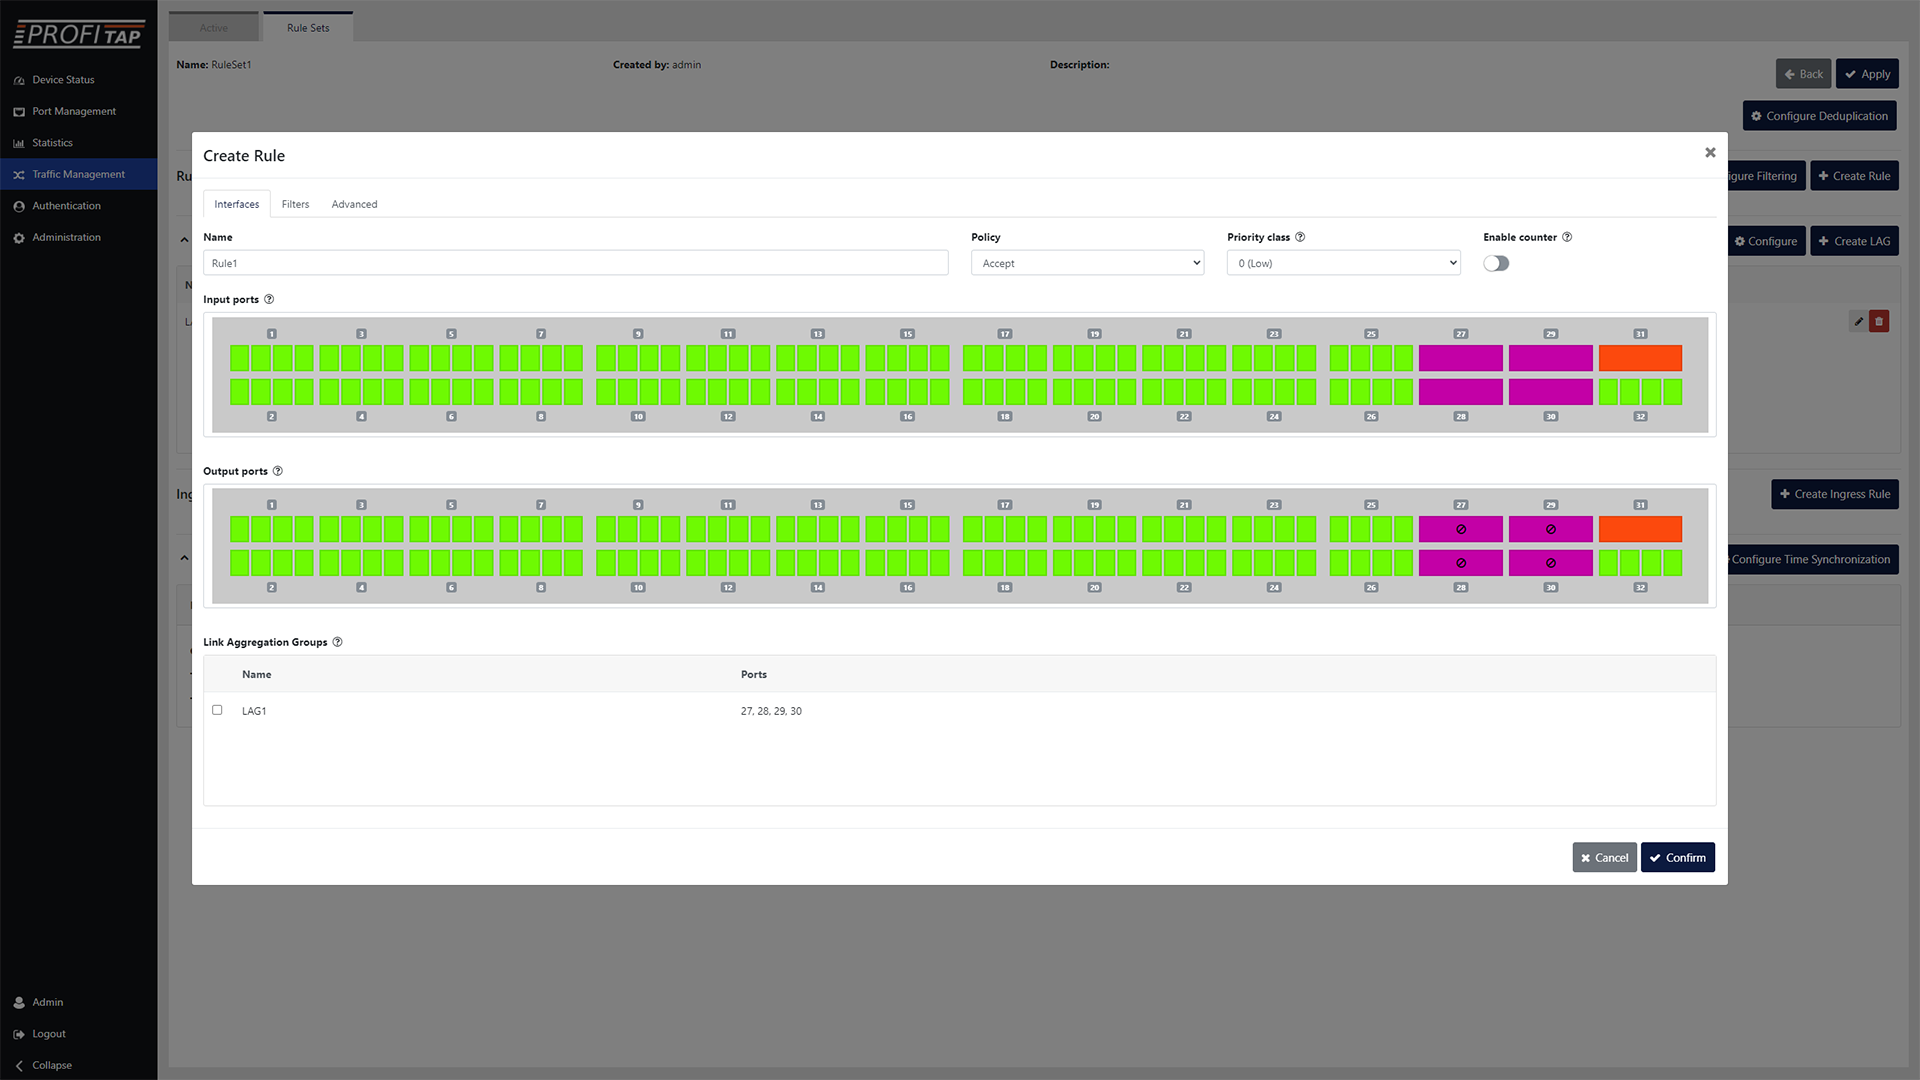Click the Input ports help icon
This screenshot has width=1920, height=1080.
click(269, 299)
